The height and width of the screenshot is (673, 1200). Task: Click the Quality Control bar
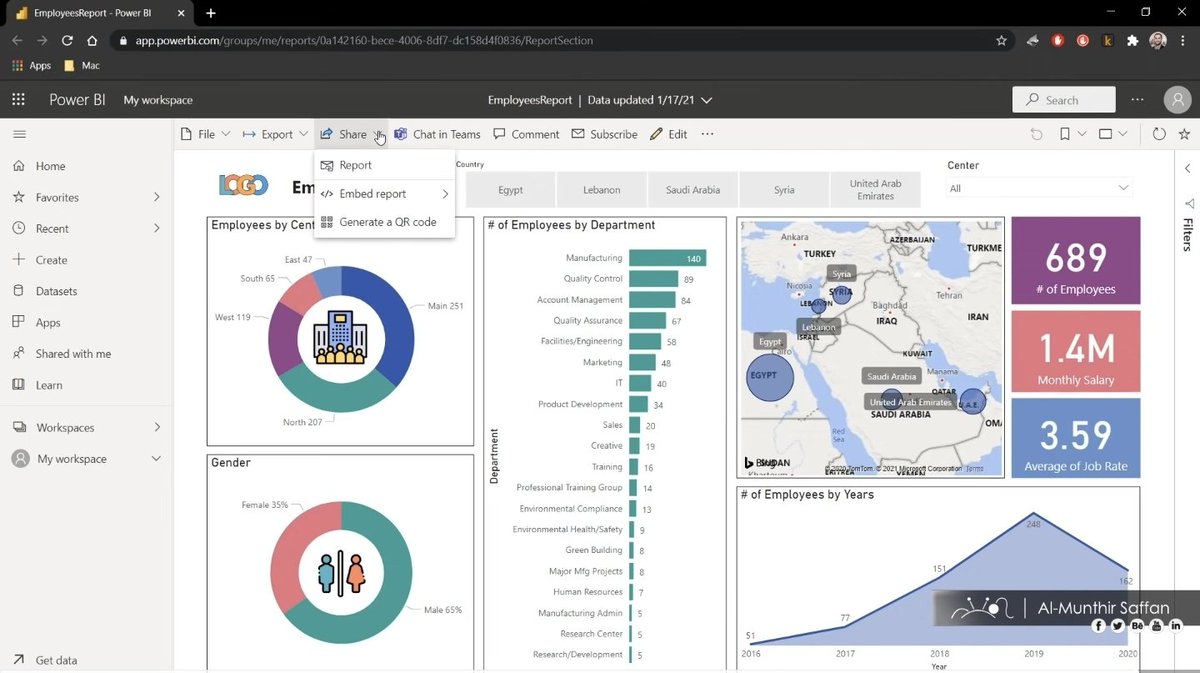tap(653, 279)
